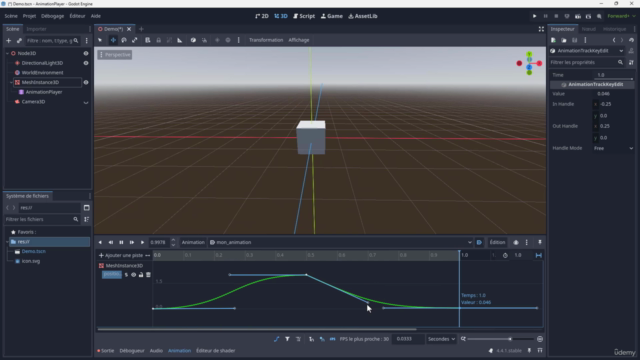Open the Animation menu button
The image size is (640, 360).
point(193,242)
